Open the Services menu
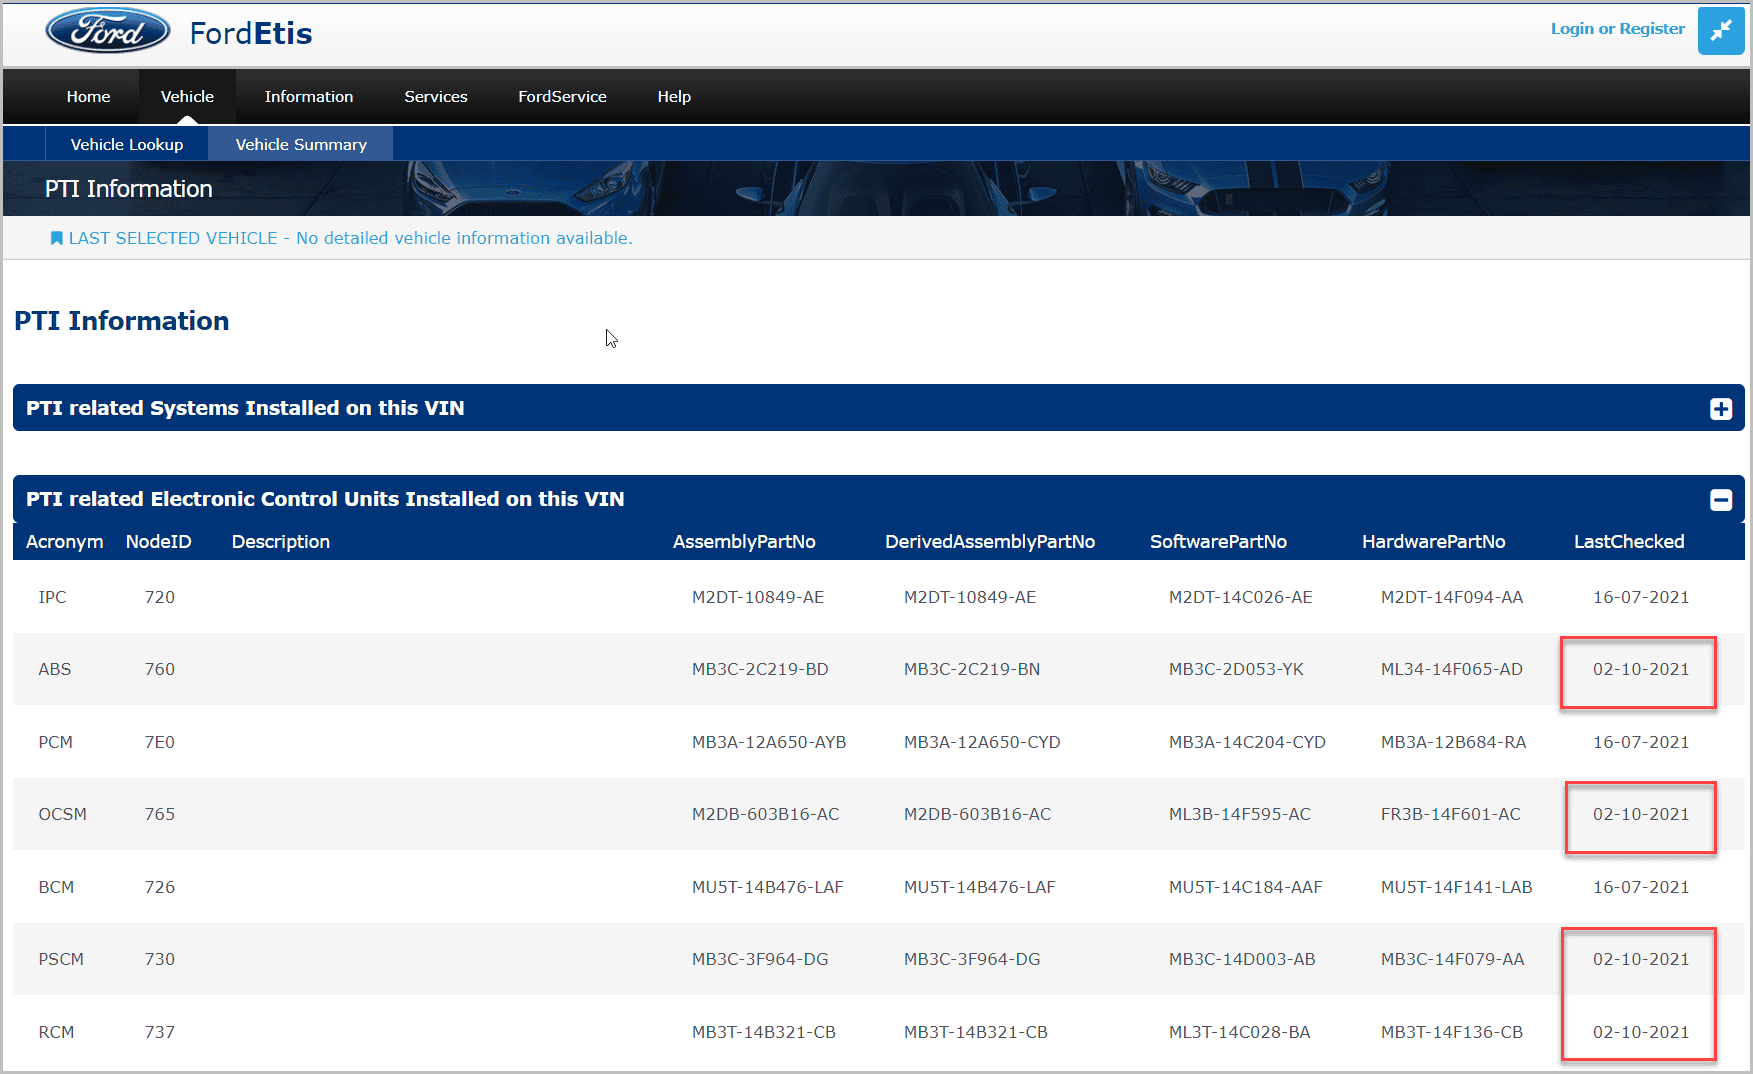The image size is (1753, 1074). (x=436, y=97)
